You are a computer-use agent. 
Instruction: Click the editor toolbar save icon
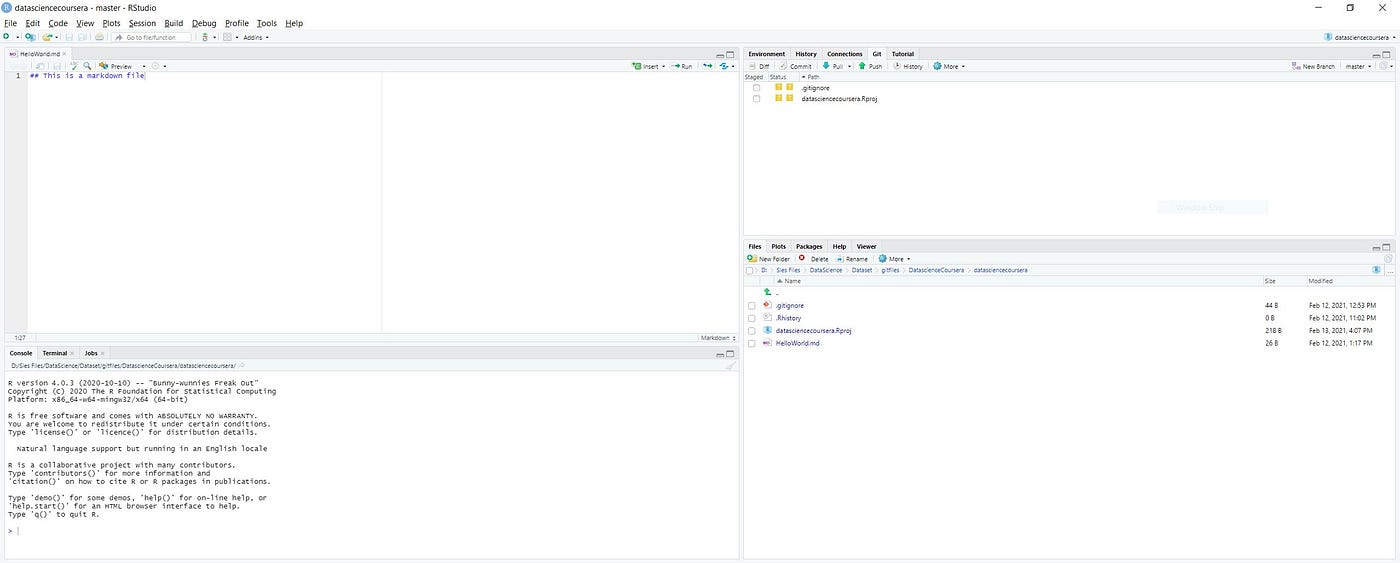[58, 66]
